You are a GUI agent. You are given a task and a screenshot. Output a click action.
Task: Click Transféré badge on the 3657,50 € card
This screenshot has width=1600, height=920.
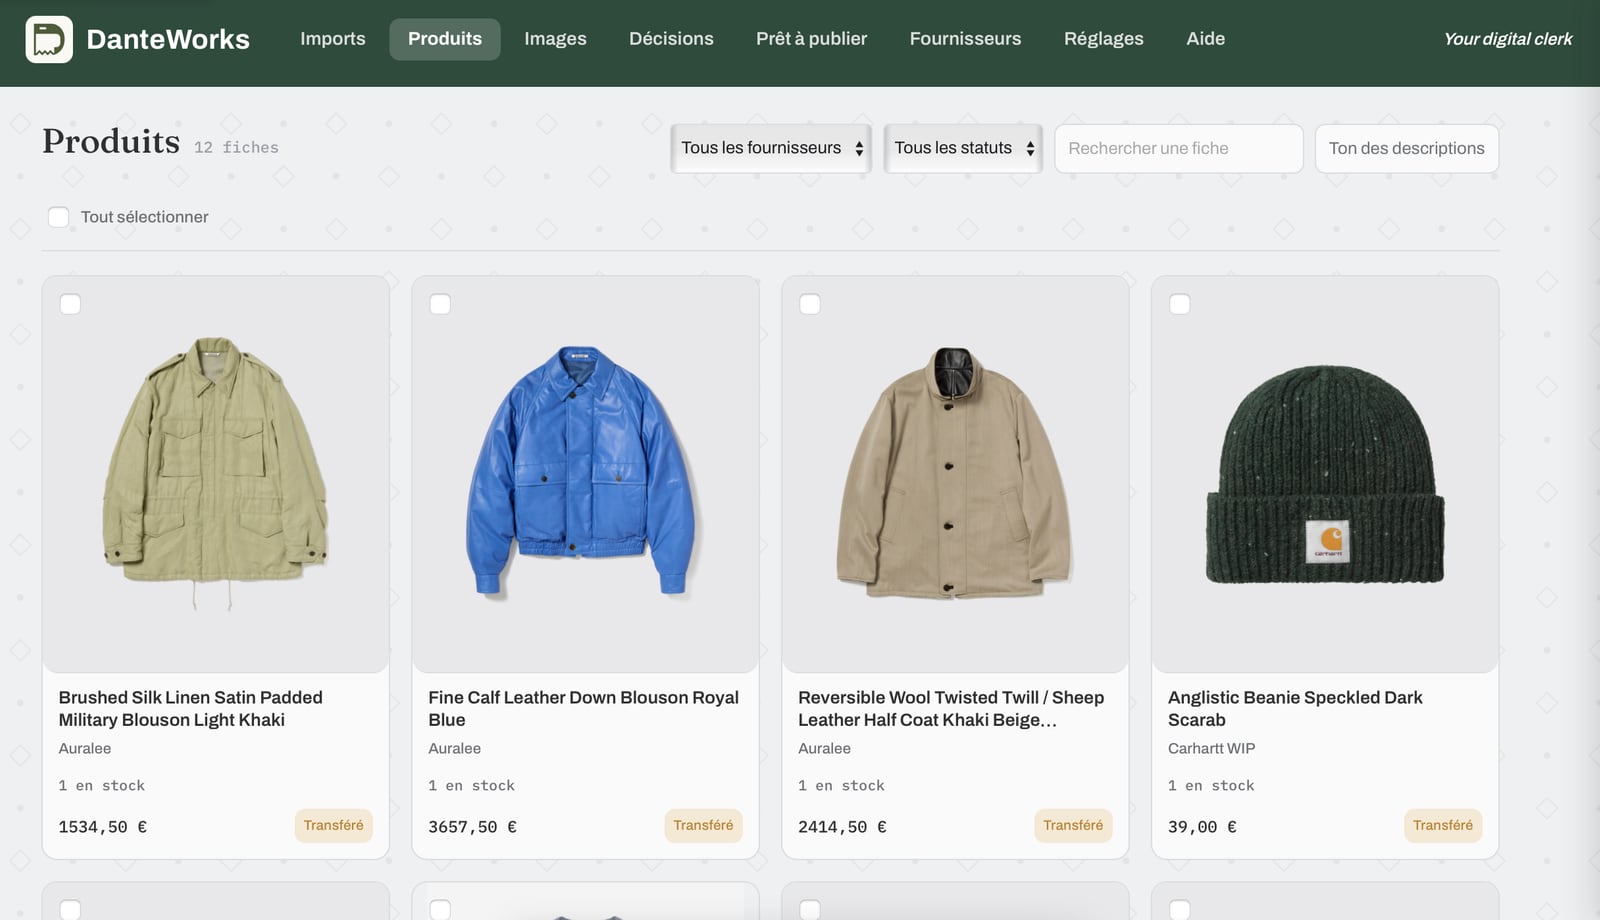pos(703,826)
